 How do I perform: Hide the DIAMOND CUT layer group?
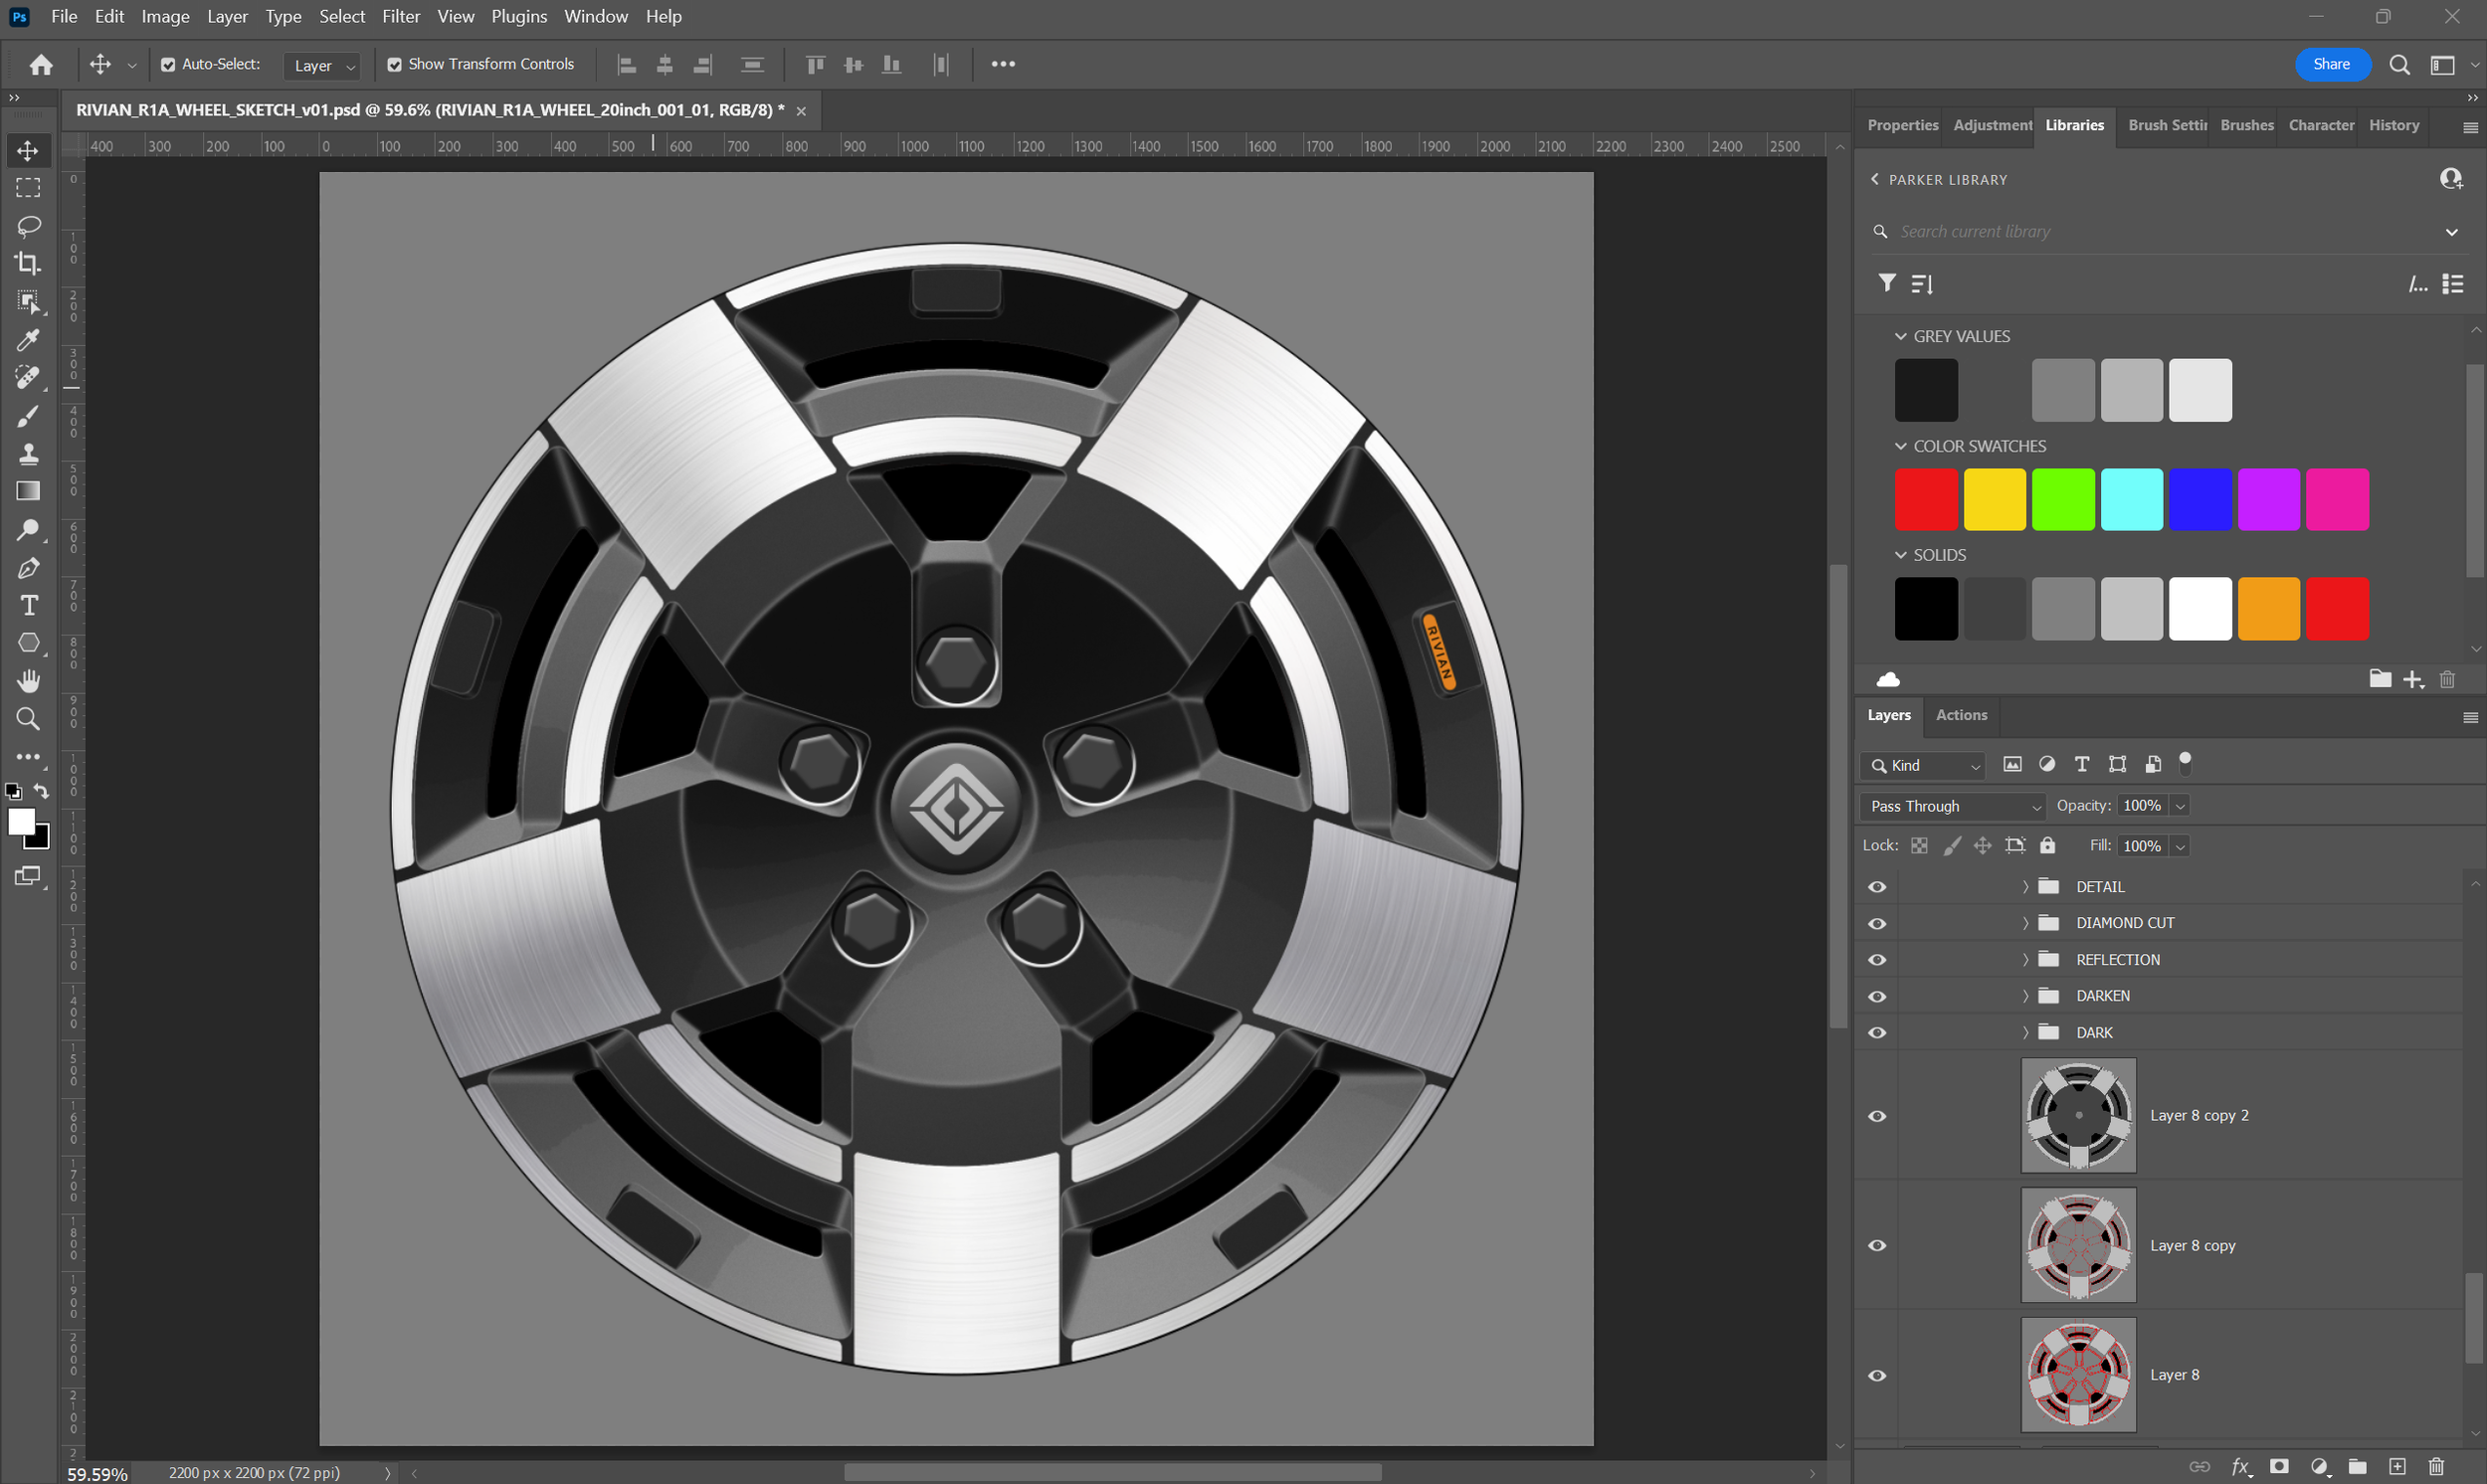click(1877, 923)
